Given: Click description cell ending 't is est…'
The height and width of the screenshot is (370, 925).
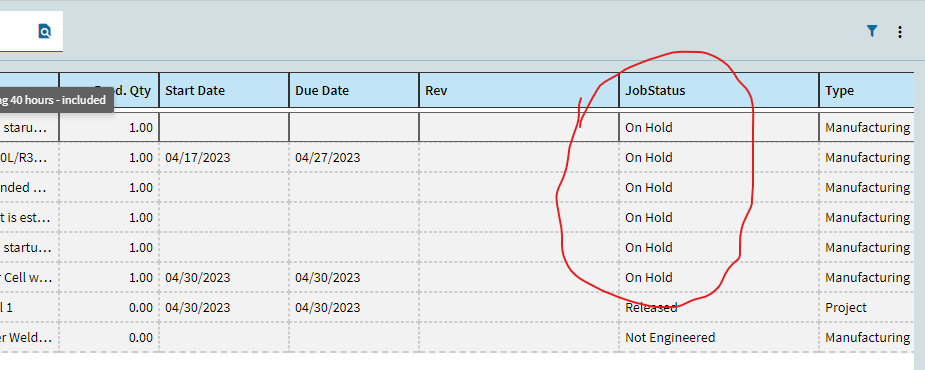Looking at the screenshot, I should point(29,218).
